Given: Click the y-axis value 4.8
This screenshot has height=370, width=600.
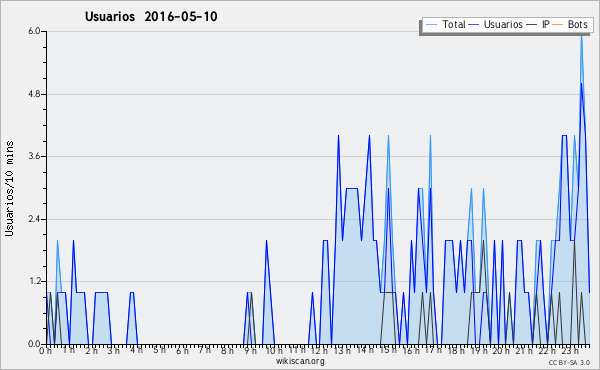Looking at the screenshot, I should coord(34,94).
